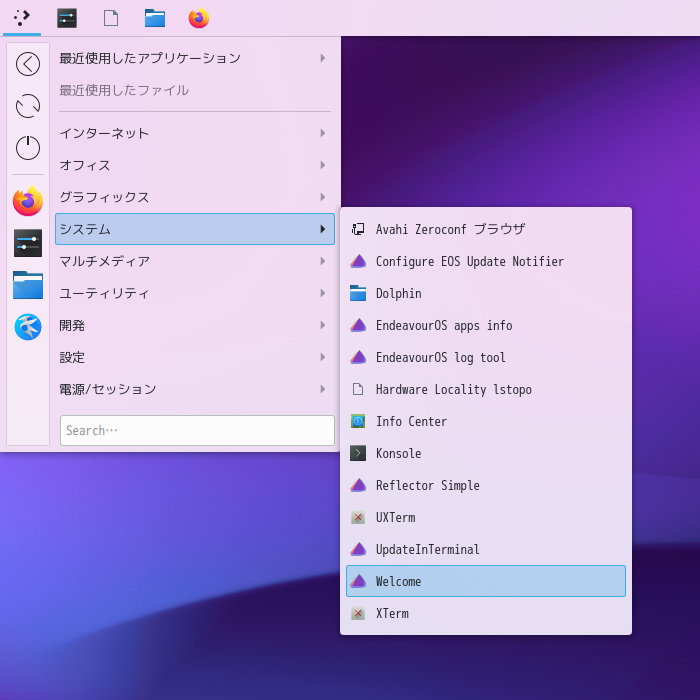
Task: Click the EndeavourOS log tool icon
Action: click(x=358, y=357)
